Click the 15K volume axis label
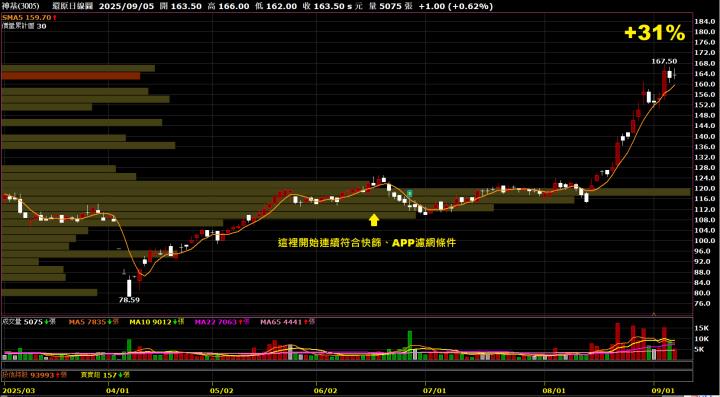 pyautogui.click(x=702, y=328)
